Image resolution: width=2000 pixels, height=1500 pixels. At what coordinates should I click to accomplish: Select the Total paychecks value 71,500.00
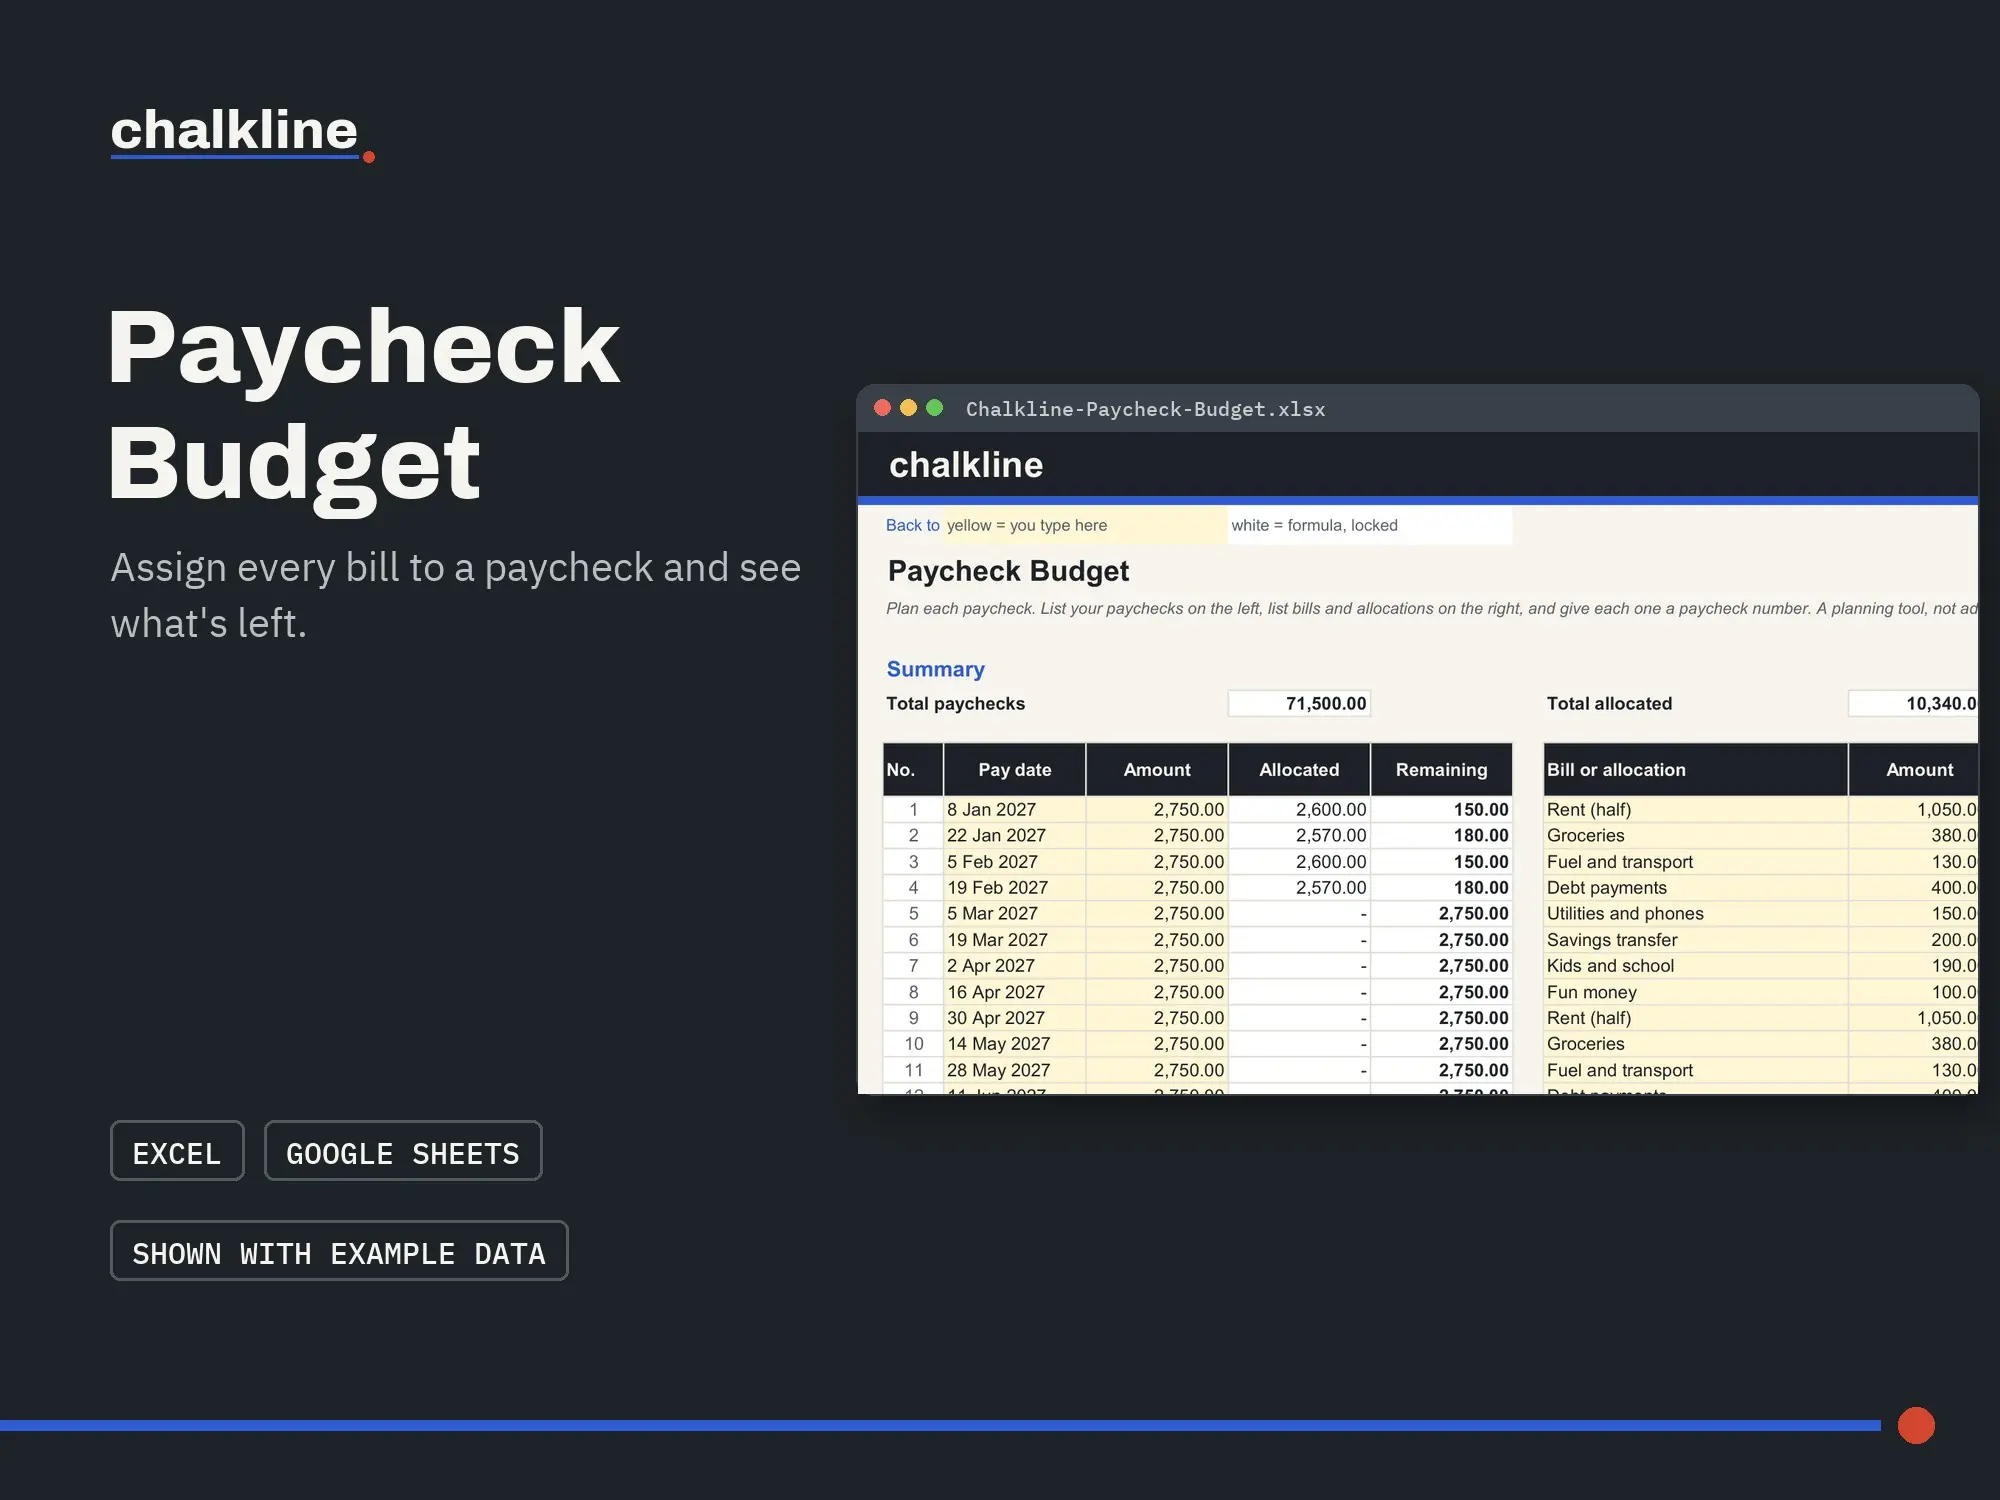point(1299,703)
